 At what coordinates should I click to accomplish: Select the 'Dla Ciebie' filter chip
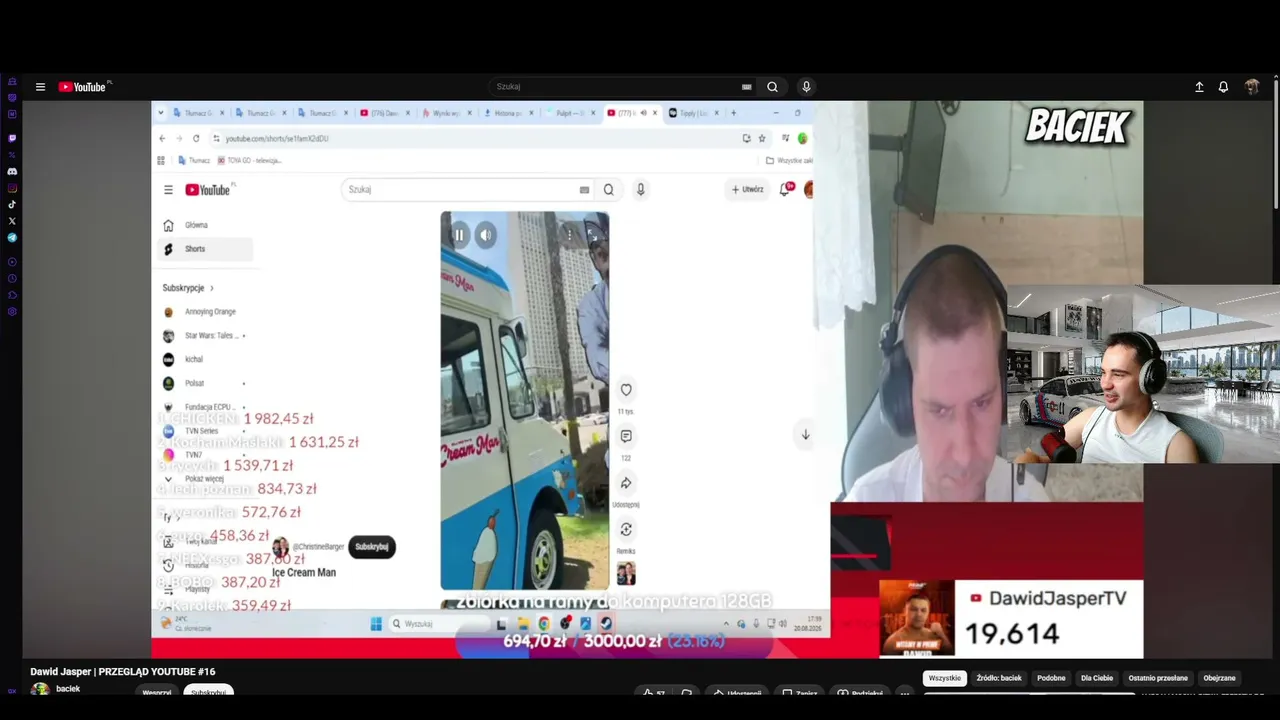pos(1096,678)
